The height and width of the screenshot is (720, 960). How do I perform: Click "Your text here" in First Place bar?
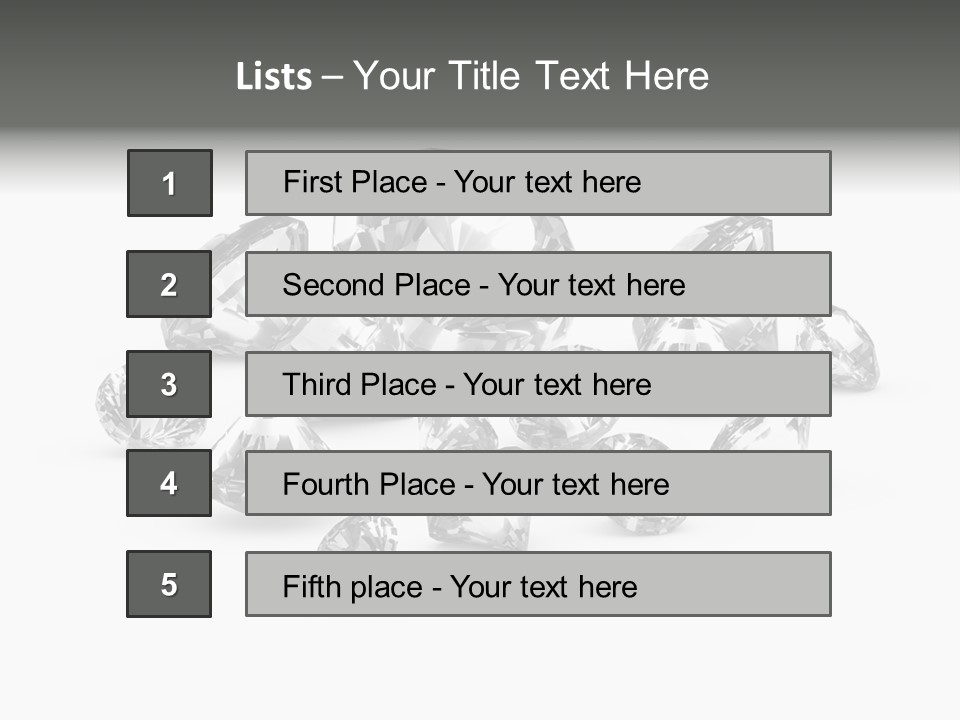coord(547,182)
